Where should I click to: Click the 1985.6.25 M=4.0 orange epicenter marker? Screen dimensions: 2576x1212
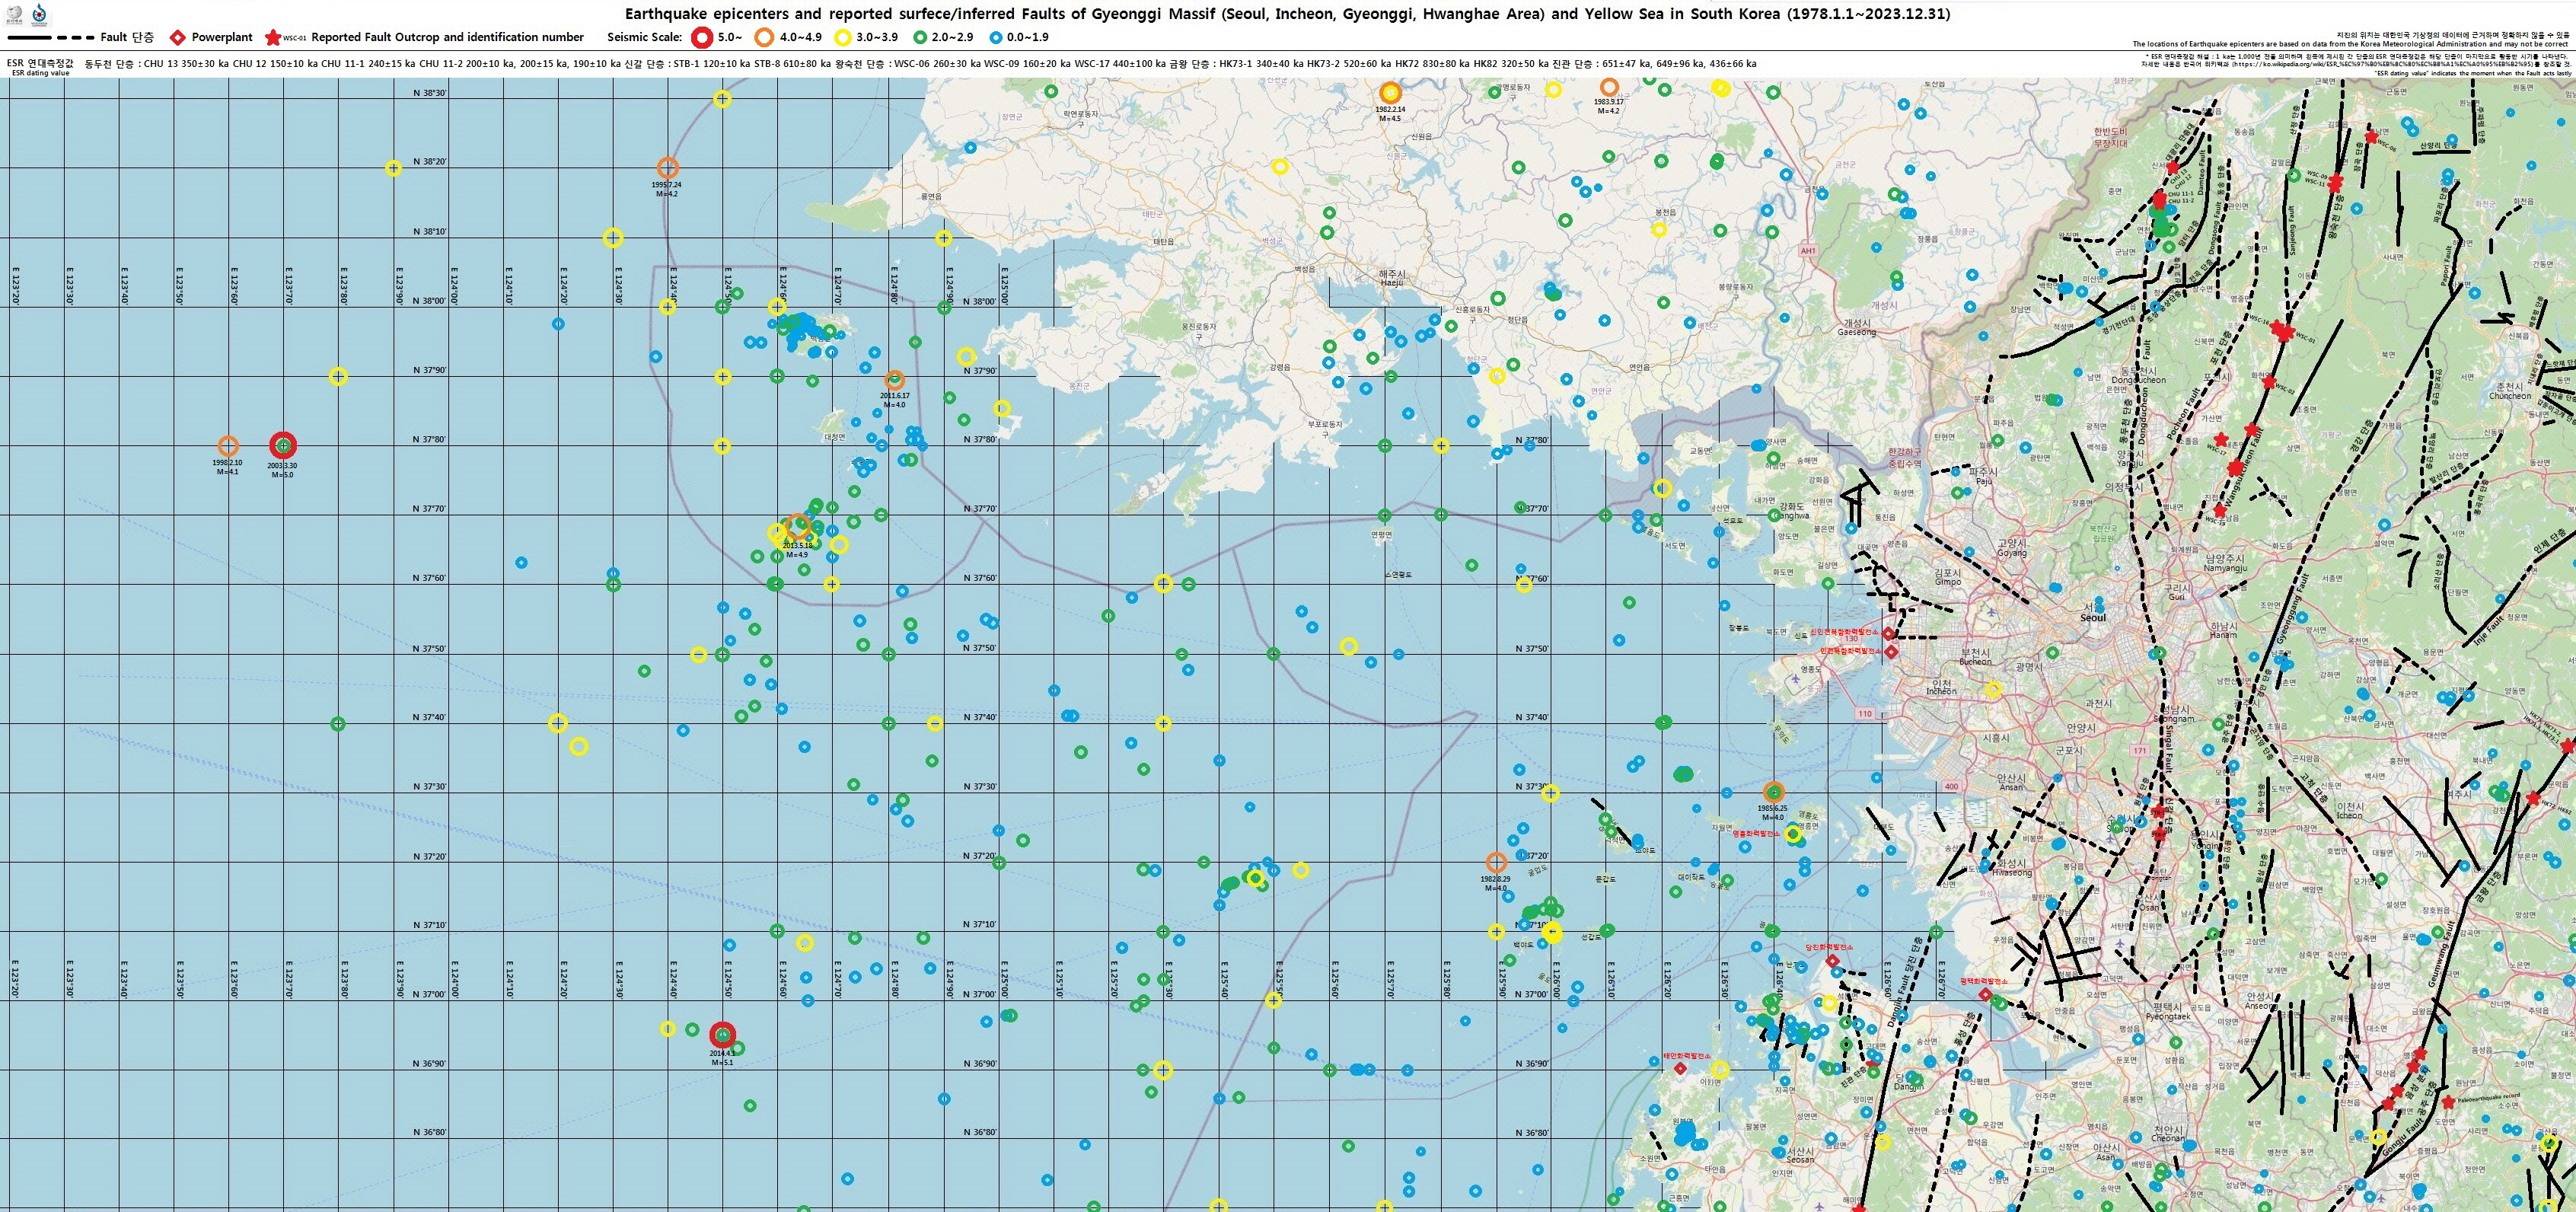coord(1773,792)
